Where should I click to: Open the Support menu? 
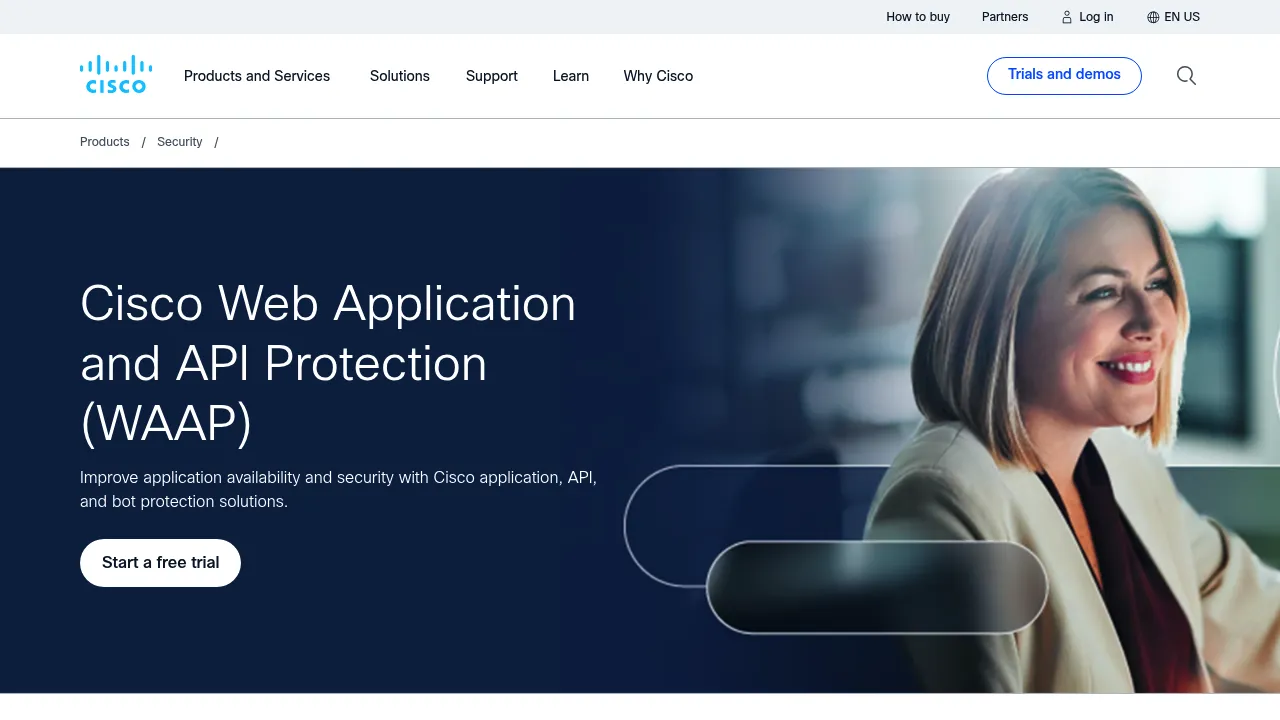pos(492,76)
